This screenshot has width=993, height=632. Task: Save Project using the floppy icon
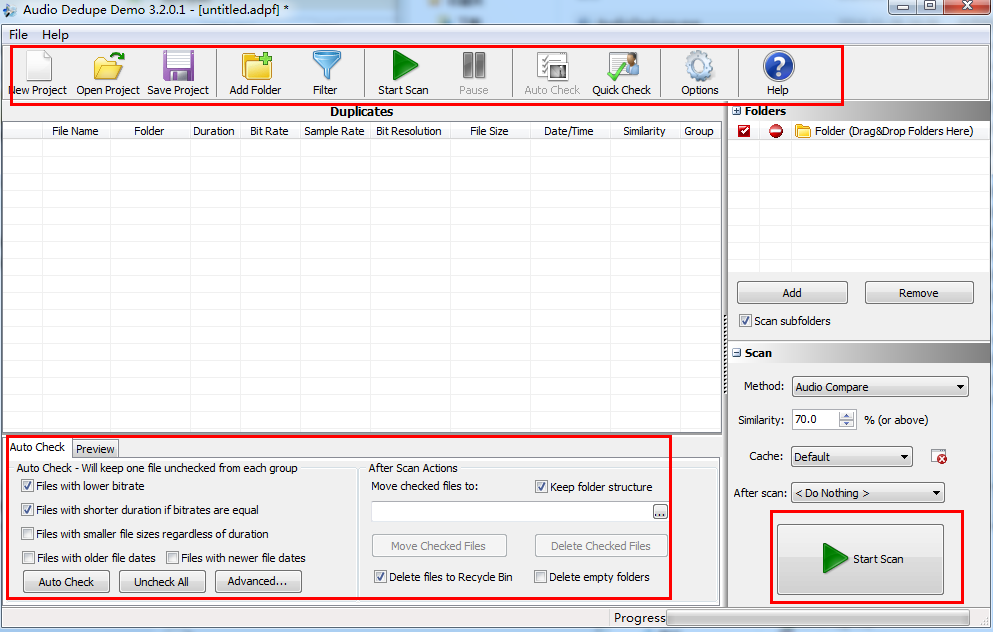click(178, 73)
